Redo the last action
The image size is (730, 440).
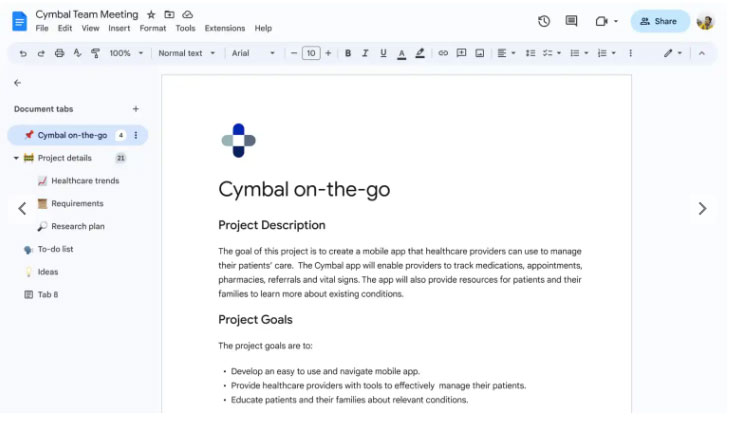pos(41,53)
